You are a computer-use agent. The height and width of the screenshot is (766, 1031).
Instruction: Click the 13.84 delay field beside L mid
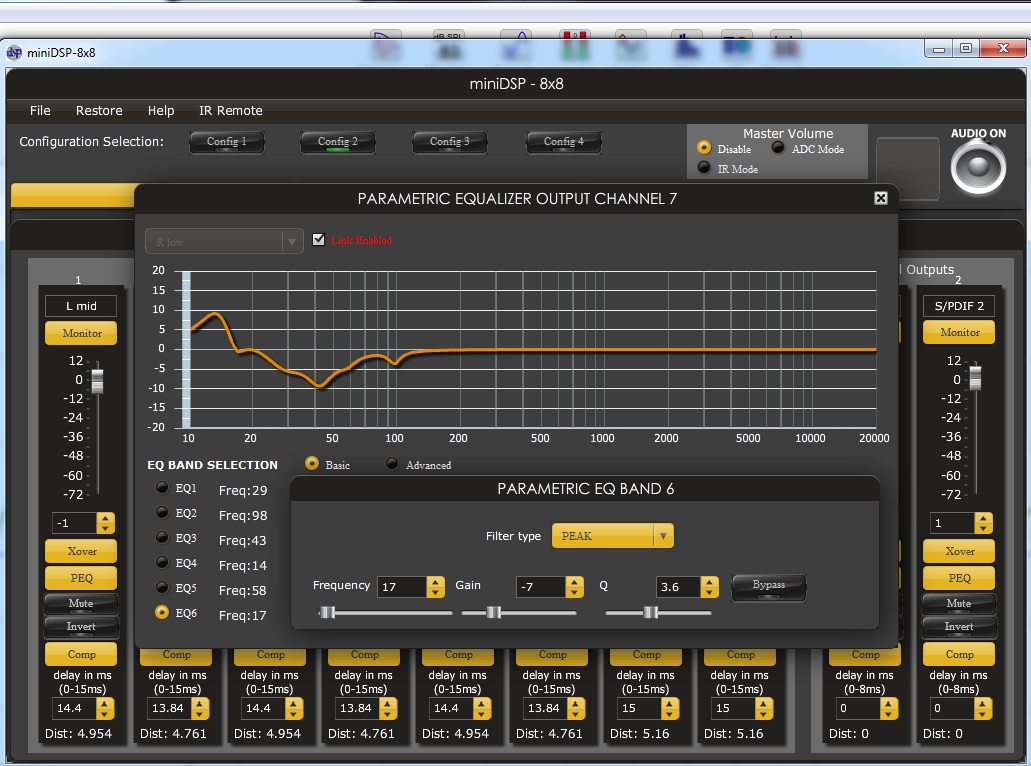pos(169,709)
